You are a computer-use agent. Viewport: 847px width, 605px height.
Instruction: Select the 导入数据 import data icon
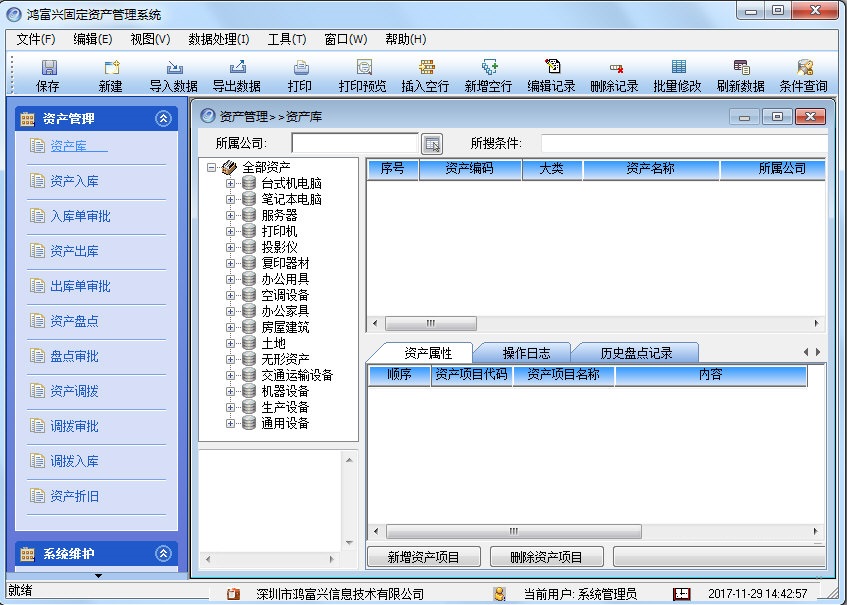[x=173, y=72]
